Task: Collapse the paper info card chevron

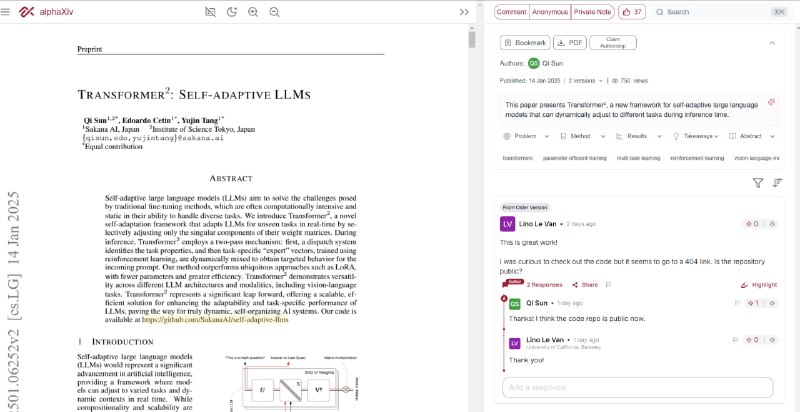Action: tap(772, 43)
